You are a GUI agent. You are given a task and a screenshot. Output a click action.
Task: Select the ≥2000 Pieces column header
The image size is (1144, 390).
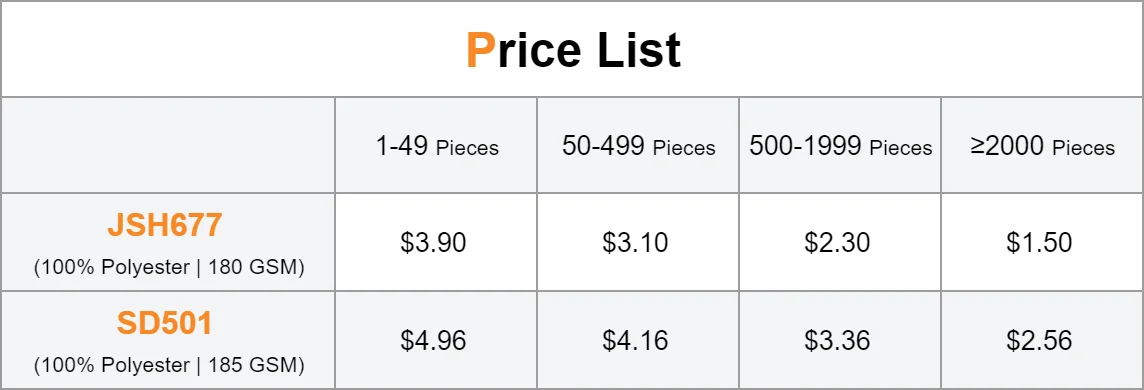(1043, 147)
